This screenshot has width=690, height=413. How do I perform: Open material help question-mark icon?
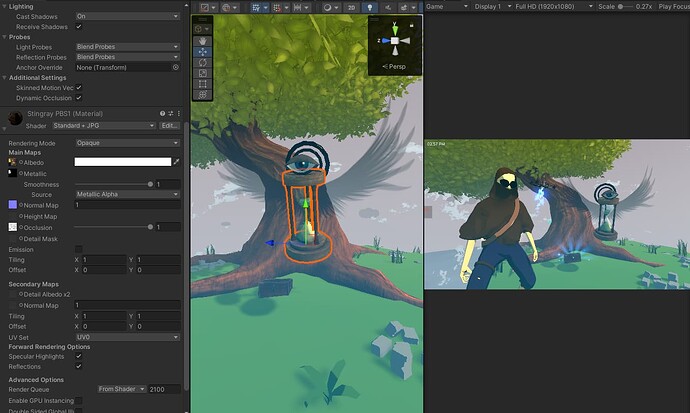162,113
